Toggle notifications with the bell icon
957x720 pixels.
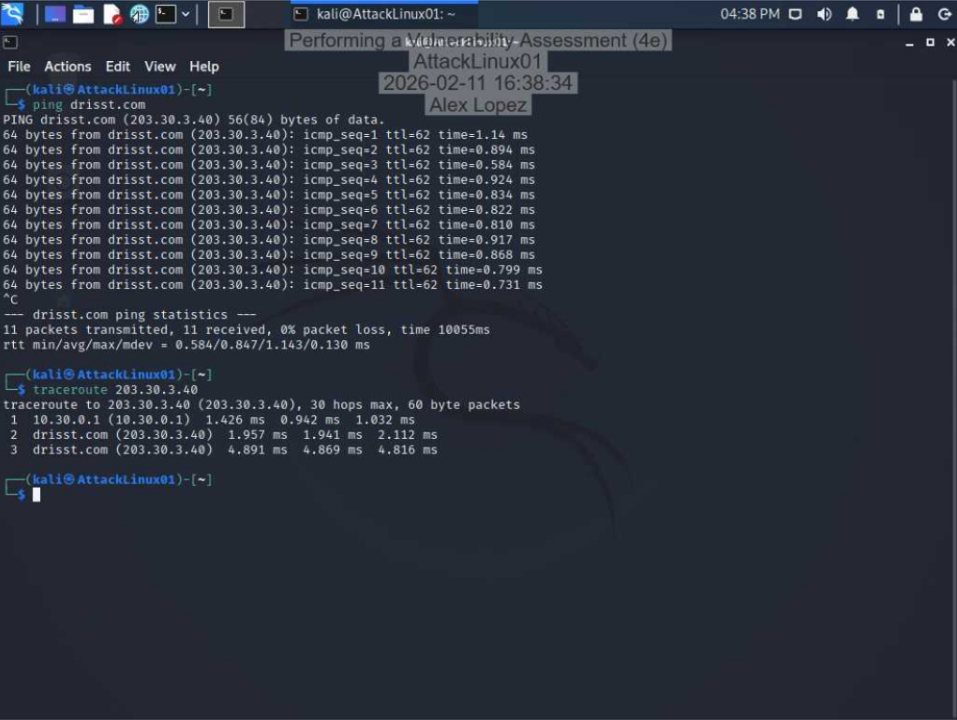tap(852, 14)
